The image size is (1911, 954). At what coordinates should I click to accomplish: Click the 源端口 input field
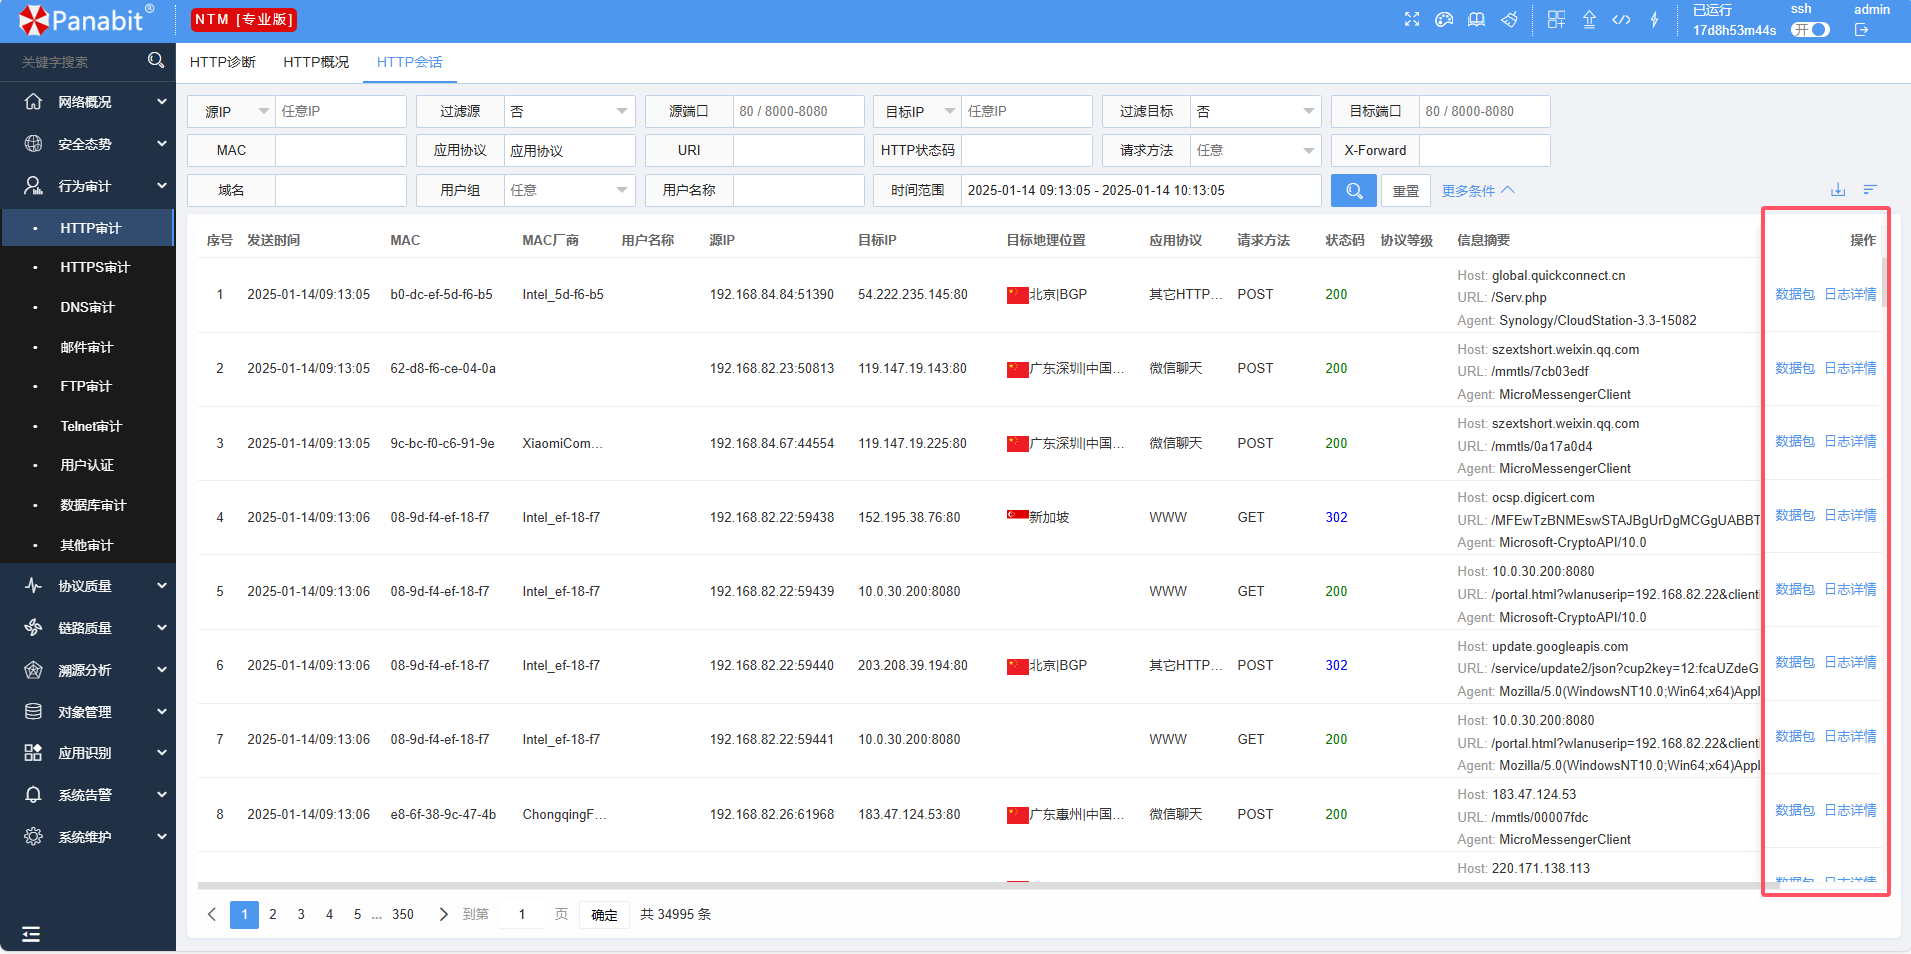798,111
